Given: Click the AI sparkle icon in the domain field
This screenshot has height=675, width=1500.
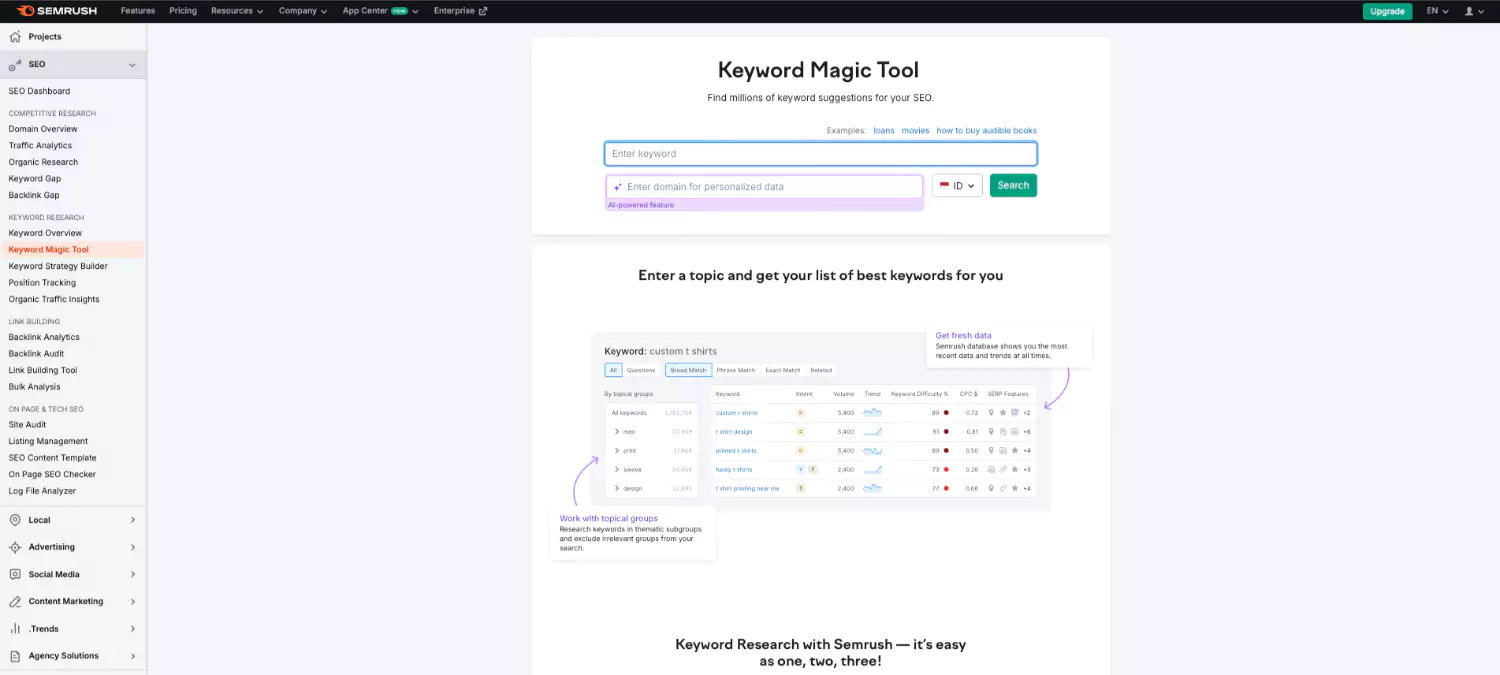Looking at the screenshot, I should [x=617, y=186].
